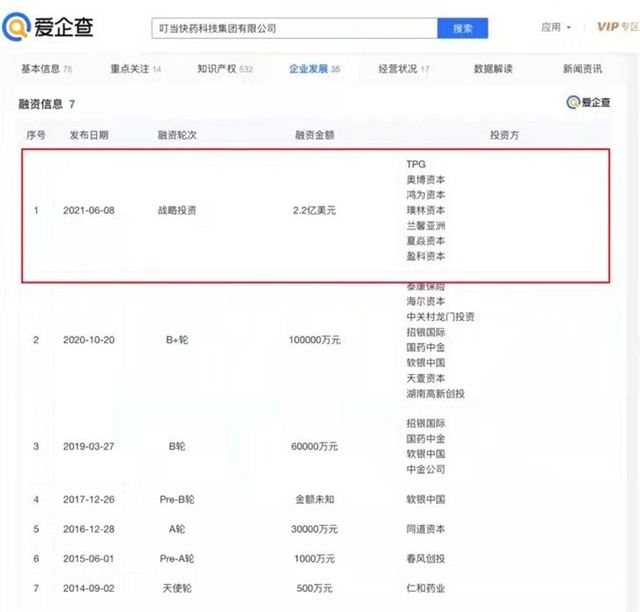This screenshot has height=612, width=640.
Task: Click the Pre-B轮 round cell
Action: (x=177, y=499)
